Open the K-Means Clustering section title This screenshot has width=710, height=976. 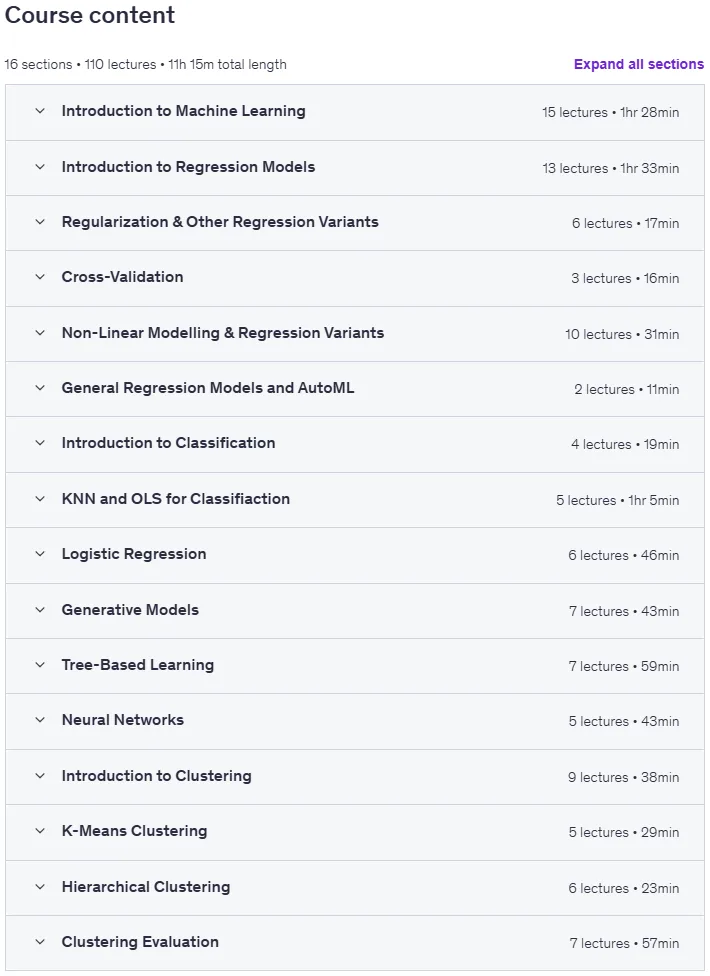point(134,831)
